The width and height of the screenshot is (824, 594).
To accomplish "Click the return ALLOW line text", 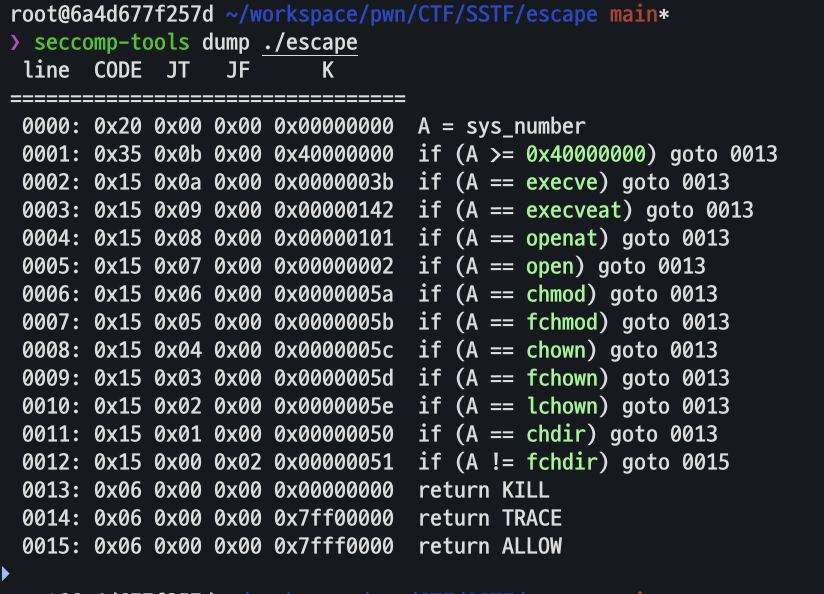I will (x=490, y=546).
